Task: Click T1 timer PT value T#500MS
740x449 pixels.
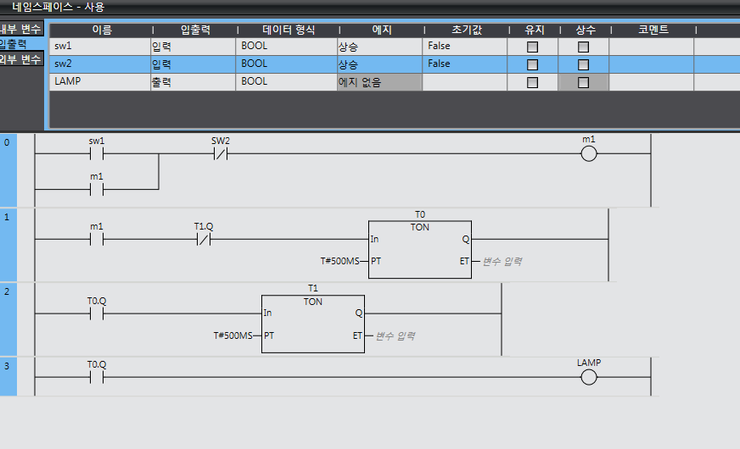Action: point(233,336)
